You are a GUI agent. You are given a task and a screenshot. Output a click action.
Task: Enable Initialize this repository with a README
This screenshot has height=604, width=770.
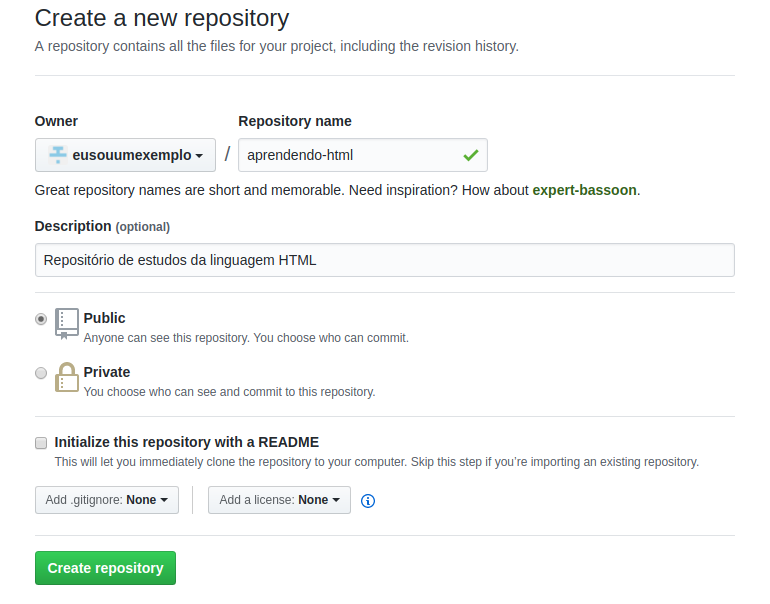[41, 442]
